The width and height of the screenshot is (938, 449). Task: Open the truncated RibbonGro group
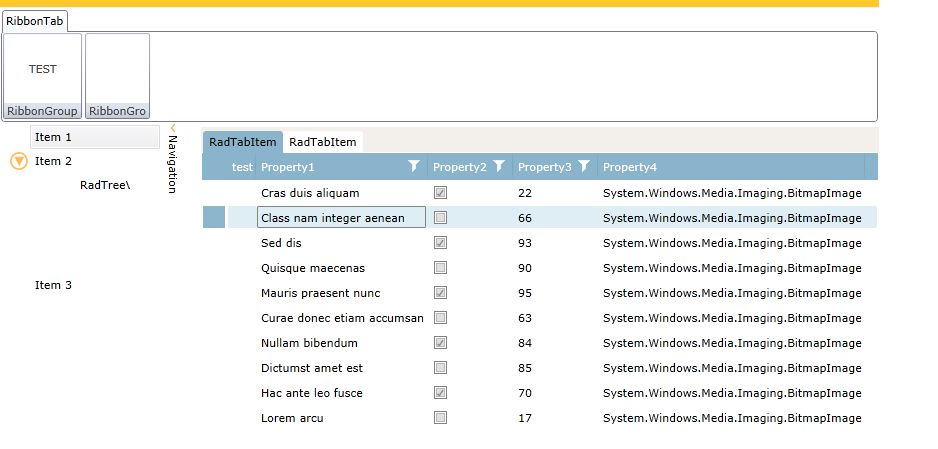[117, 111]
